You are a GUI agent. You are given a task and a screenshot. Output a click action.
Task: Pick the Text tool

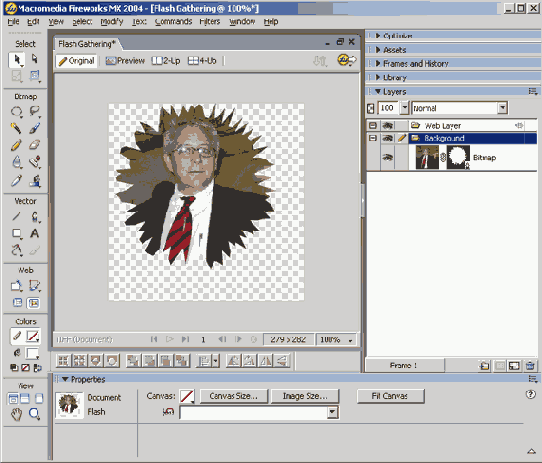tap(35, 233)
